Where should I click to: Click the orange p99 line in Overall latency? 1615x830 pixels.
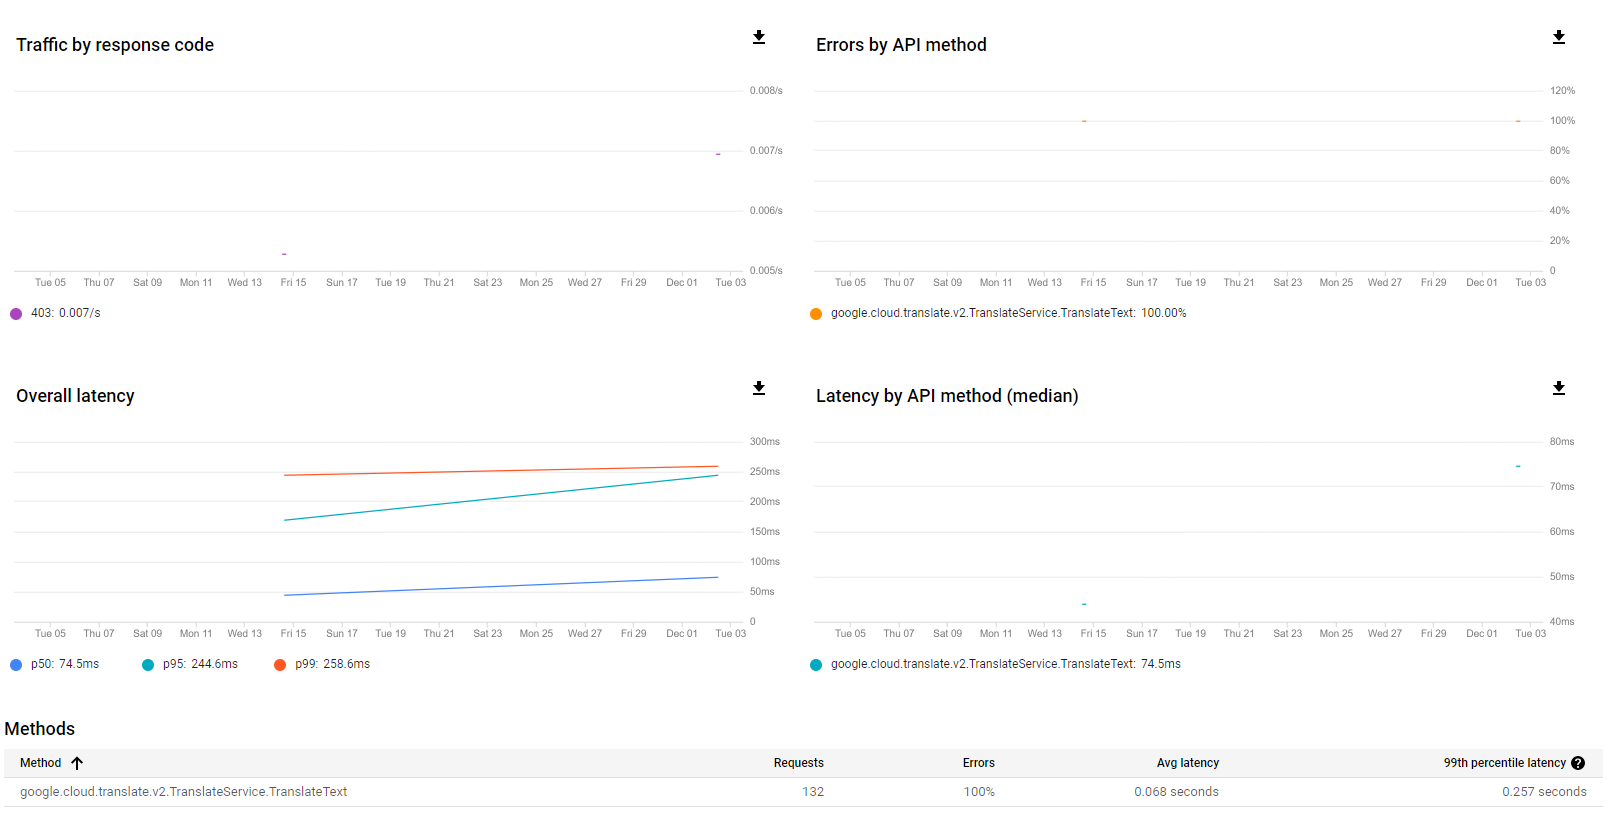500,470
